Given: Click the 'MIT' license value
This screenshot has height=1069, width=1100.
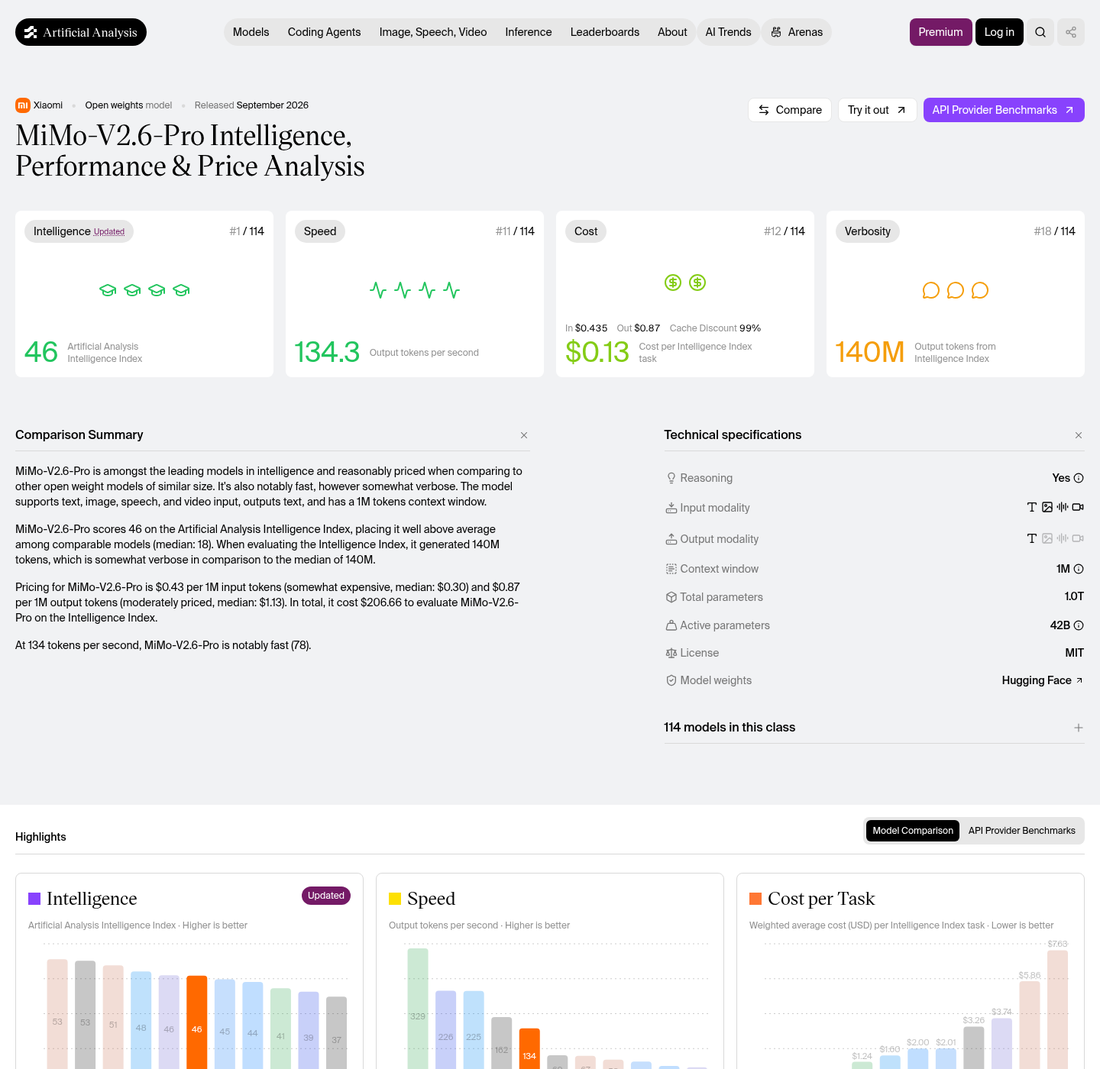Looking at the screenshot, I should tap(1074, 653).
